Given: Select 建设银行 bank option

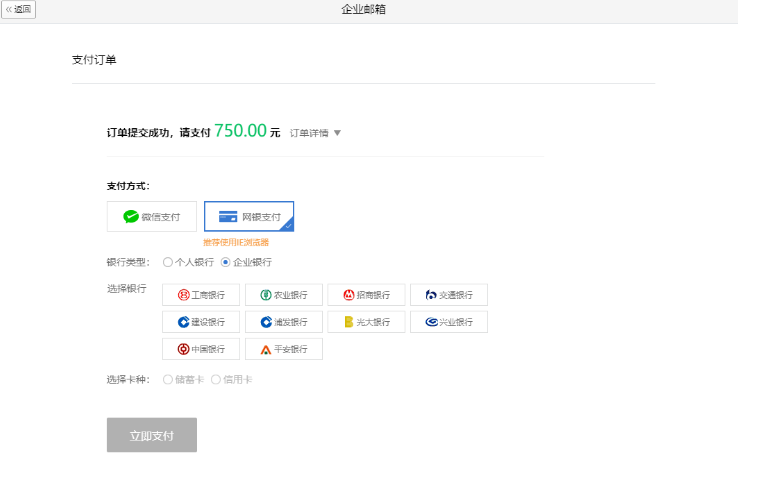Looking at the screenshot, I should point(201,322).
